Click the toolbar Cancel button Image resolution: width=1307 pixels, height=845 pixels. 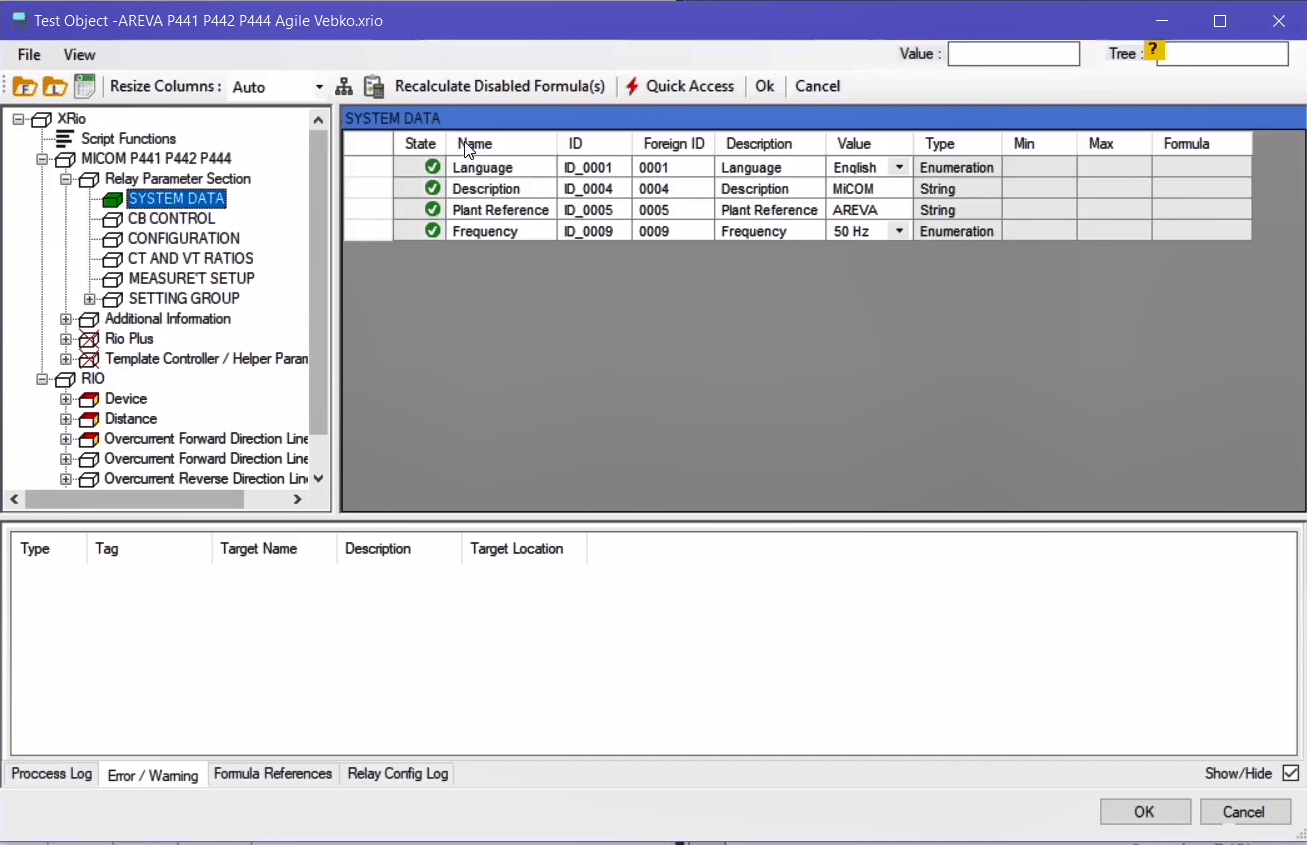(817, 86)
